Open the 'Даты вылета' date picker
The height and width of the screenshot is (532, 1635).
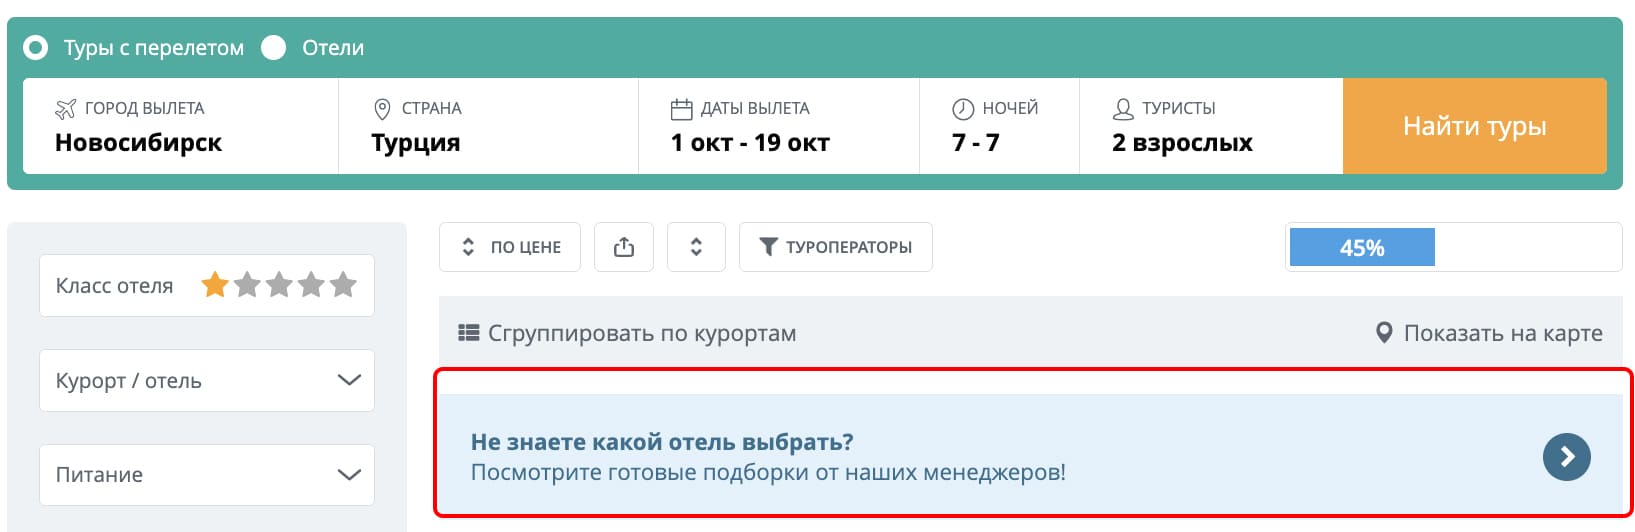click(x=779, y=126)
